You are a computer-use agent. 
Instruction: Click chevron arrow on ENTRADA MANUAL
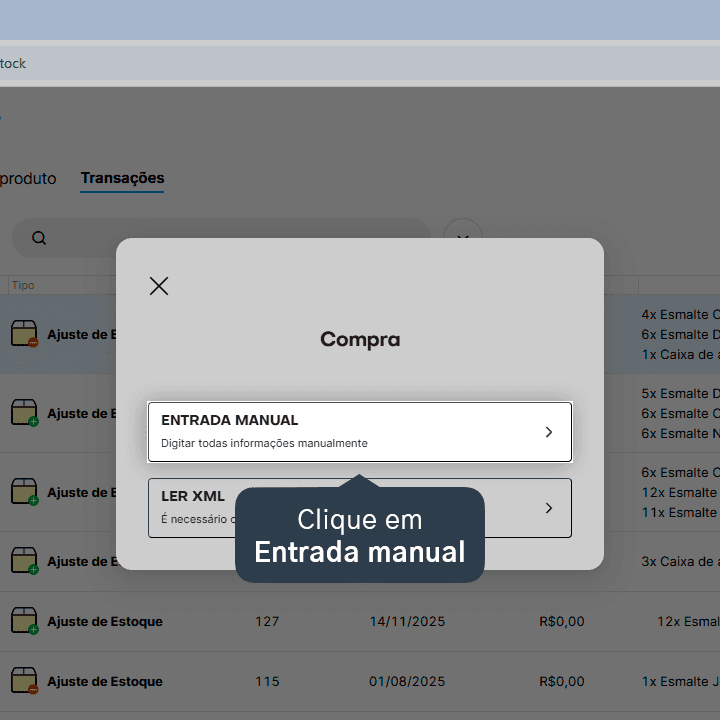549,432
